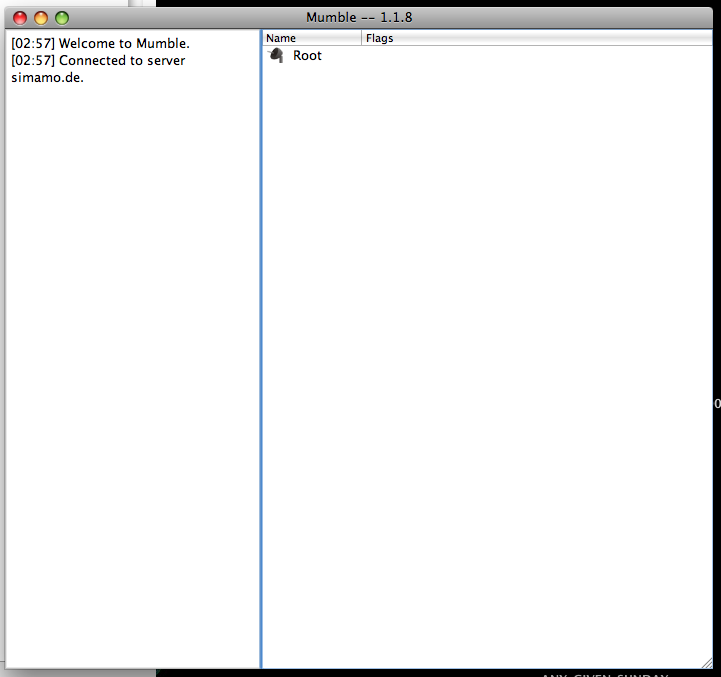Screen dimensions: 721x677
Task: Close the Mumble window with red button
Action: click(20, 18)
